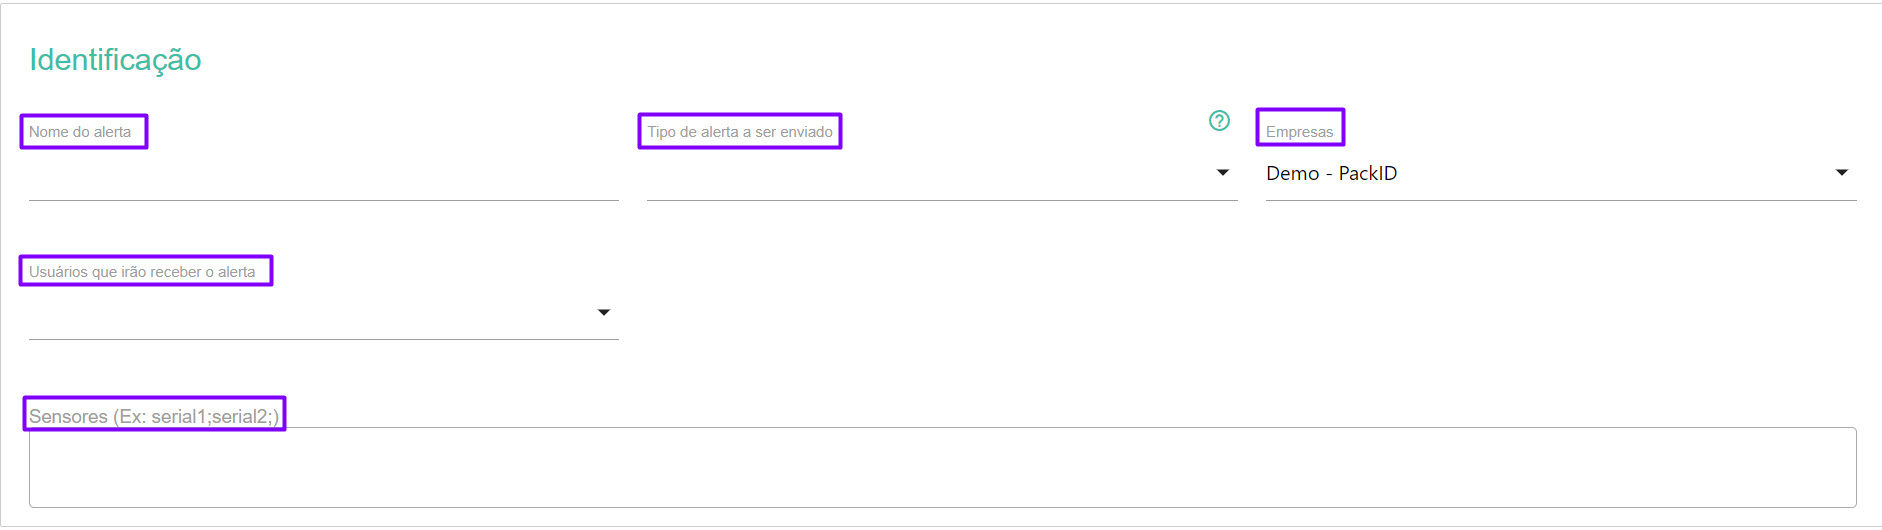Click the Identificação section heading
This screenshot has width=1882, height=530.
pos(115,60)
